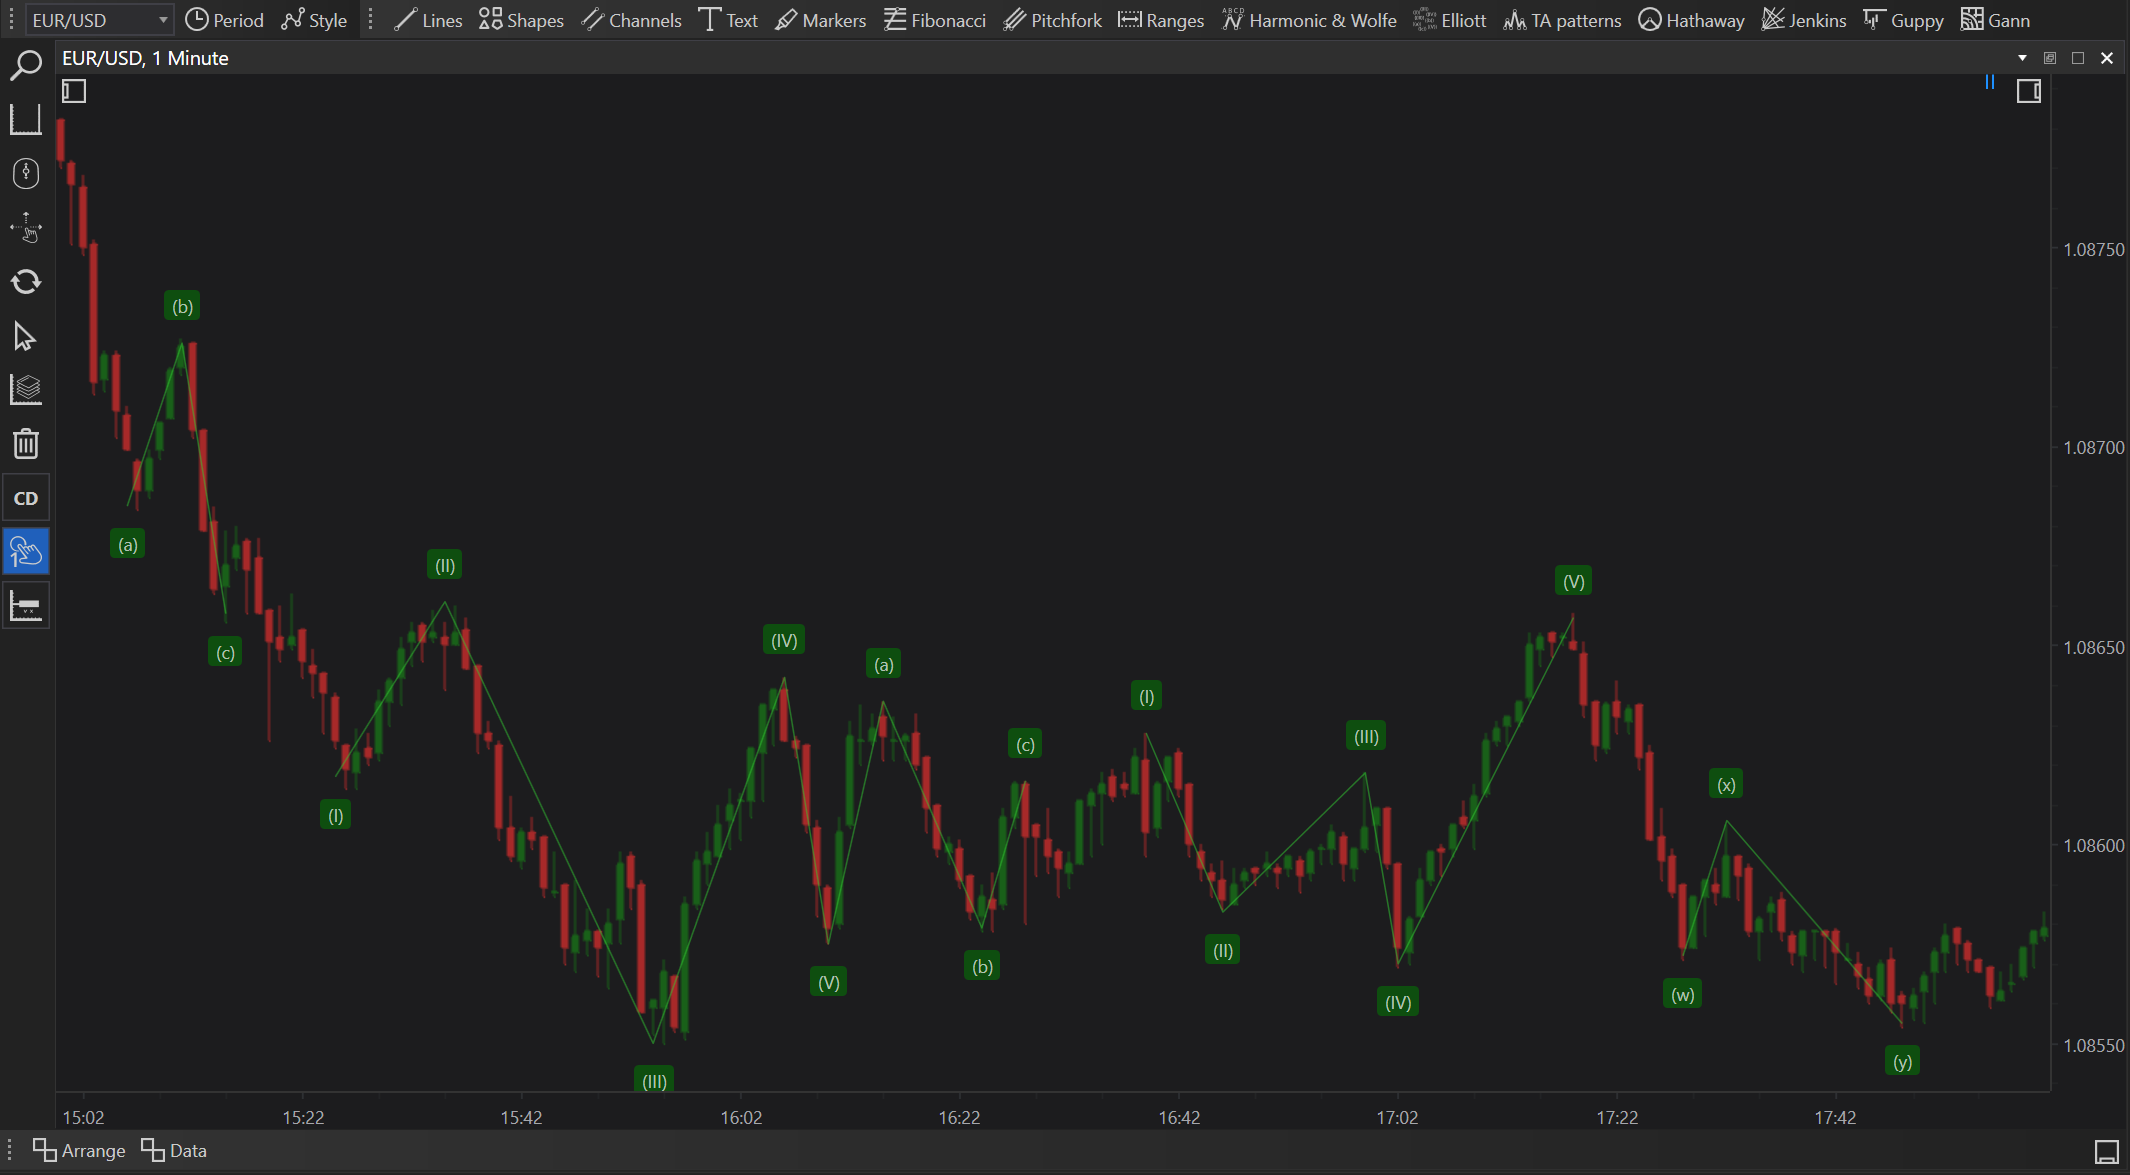The height and width of the screenshot is (1175, 2130).
Task: Click the magnifier search icon in left sidebar
Action: [25, 66]
